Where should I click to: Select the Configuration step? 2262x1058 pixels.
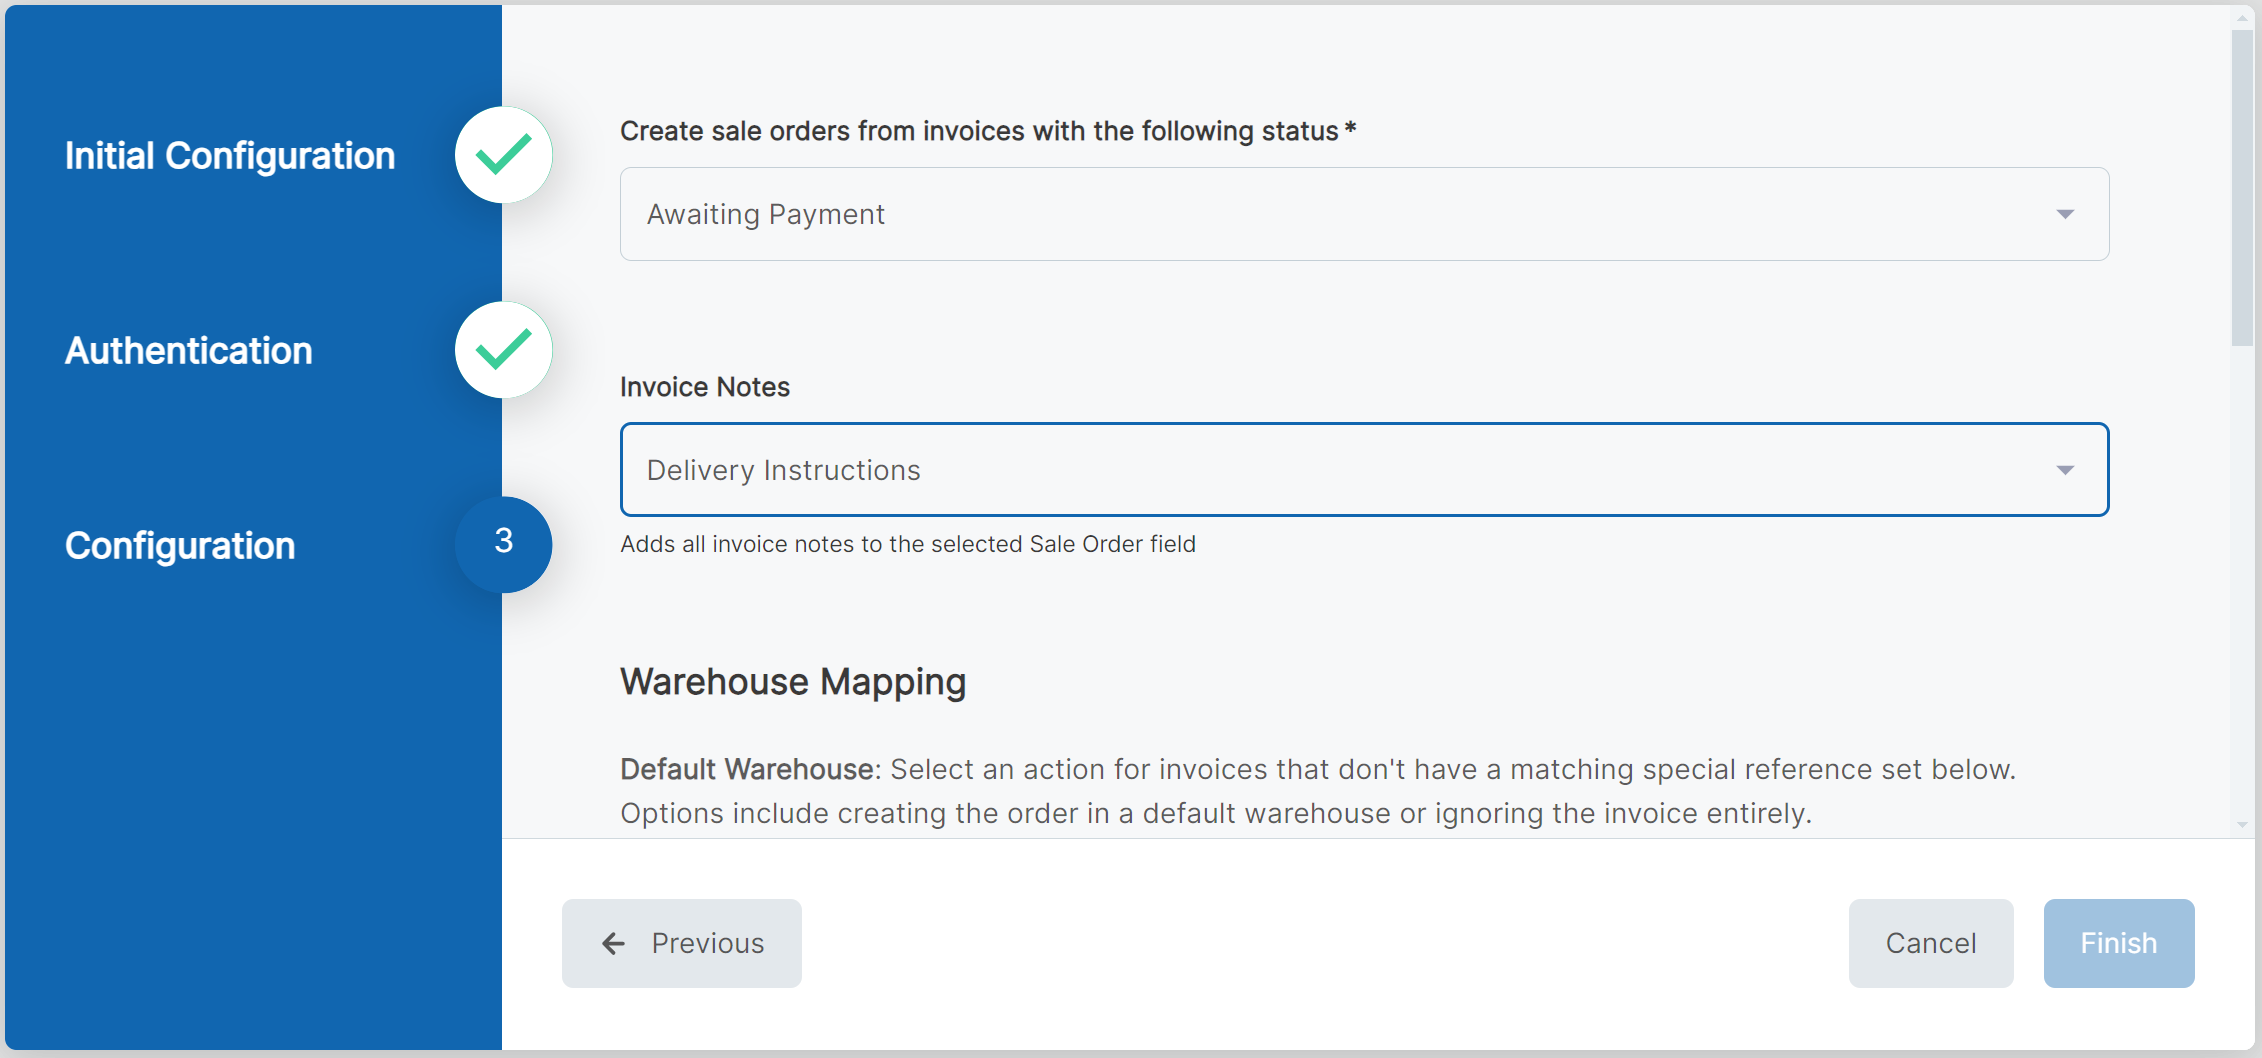point(180,545)
